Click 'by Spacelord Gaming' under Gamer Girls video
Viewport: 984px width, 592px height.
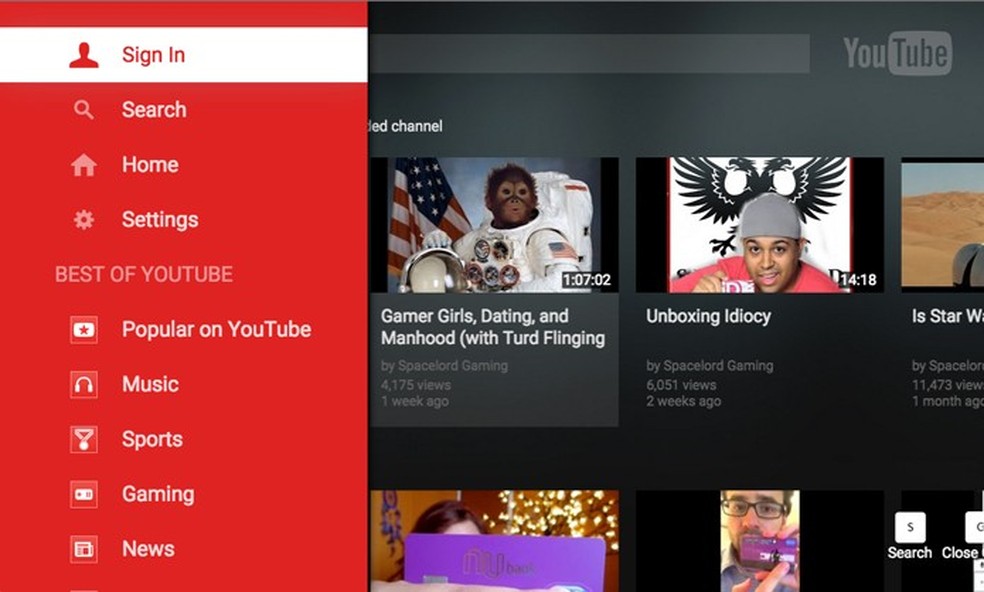click(x=444, y=365)
